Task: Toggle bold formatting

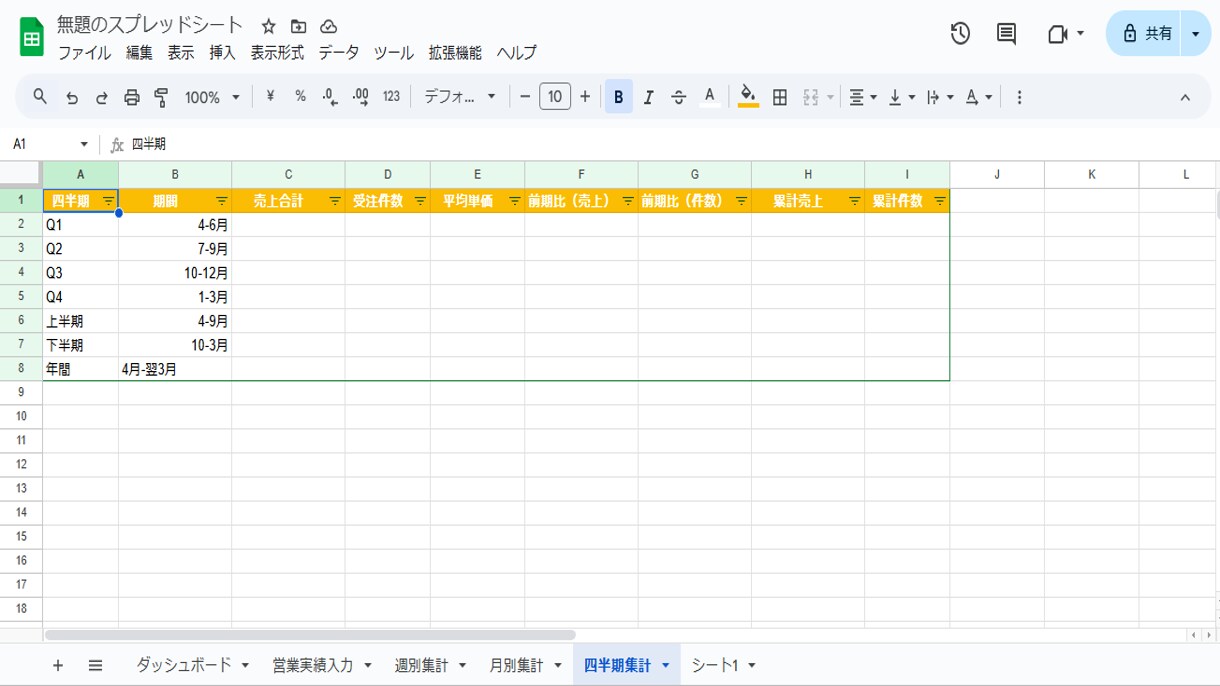Action: (x=619, y=97)
